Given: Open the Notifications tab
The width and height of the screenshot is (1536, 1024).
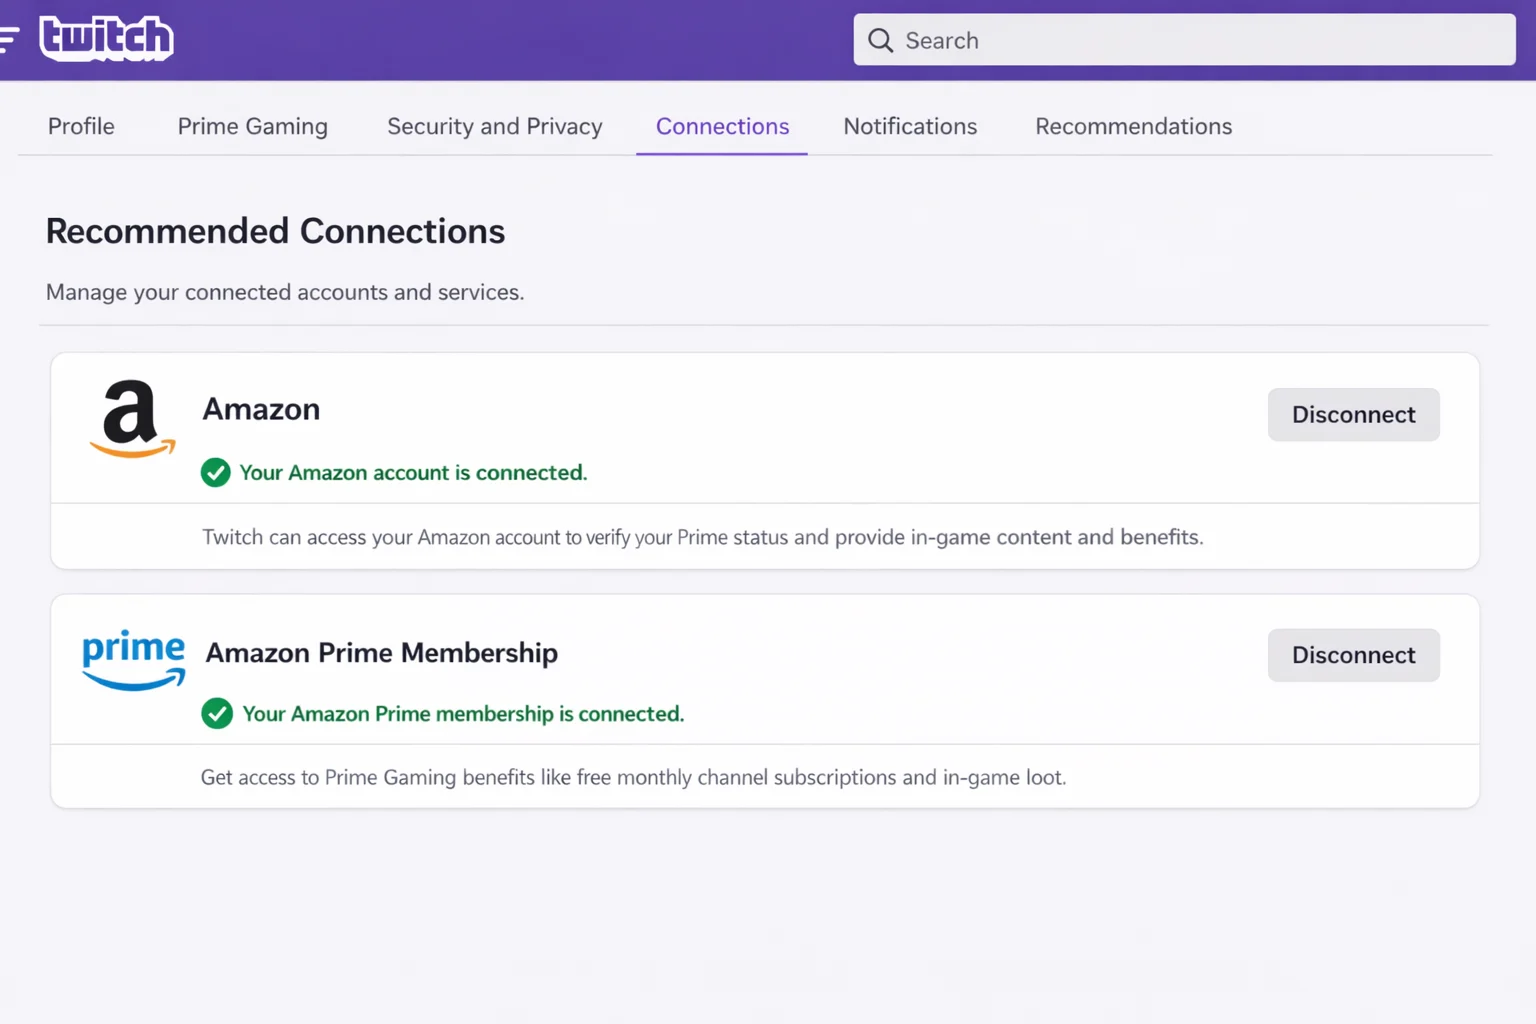Looking at the screenshot, I should (x=910, y=127).
